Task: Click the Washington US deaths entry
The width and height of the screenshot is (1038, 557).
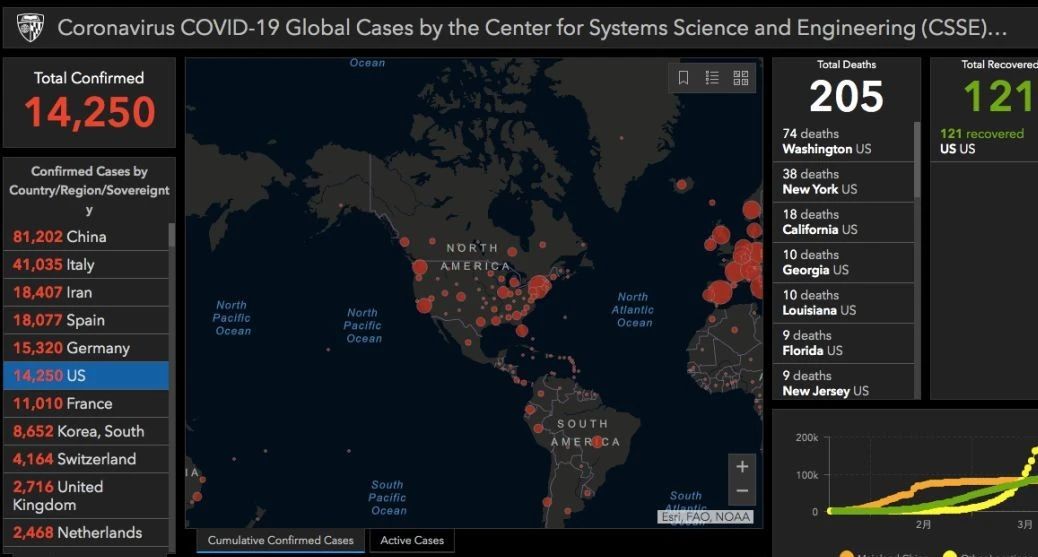Action: pyautogui.click(x=842, y=141)
